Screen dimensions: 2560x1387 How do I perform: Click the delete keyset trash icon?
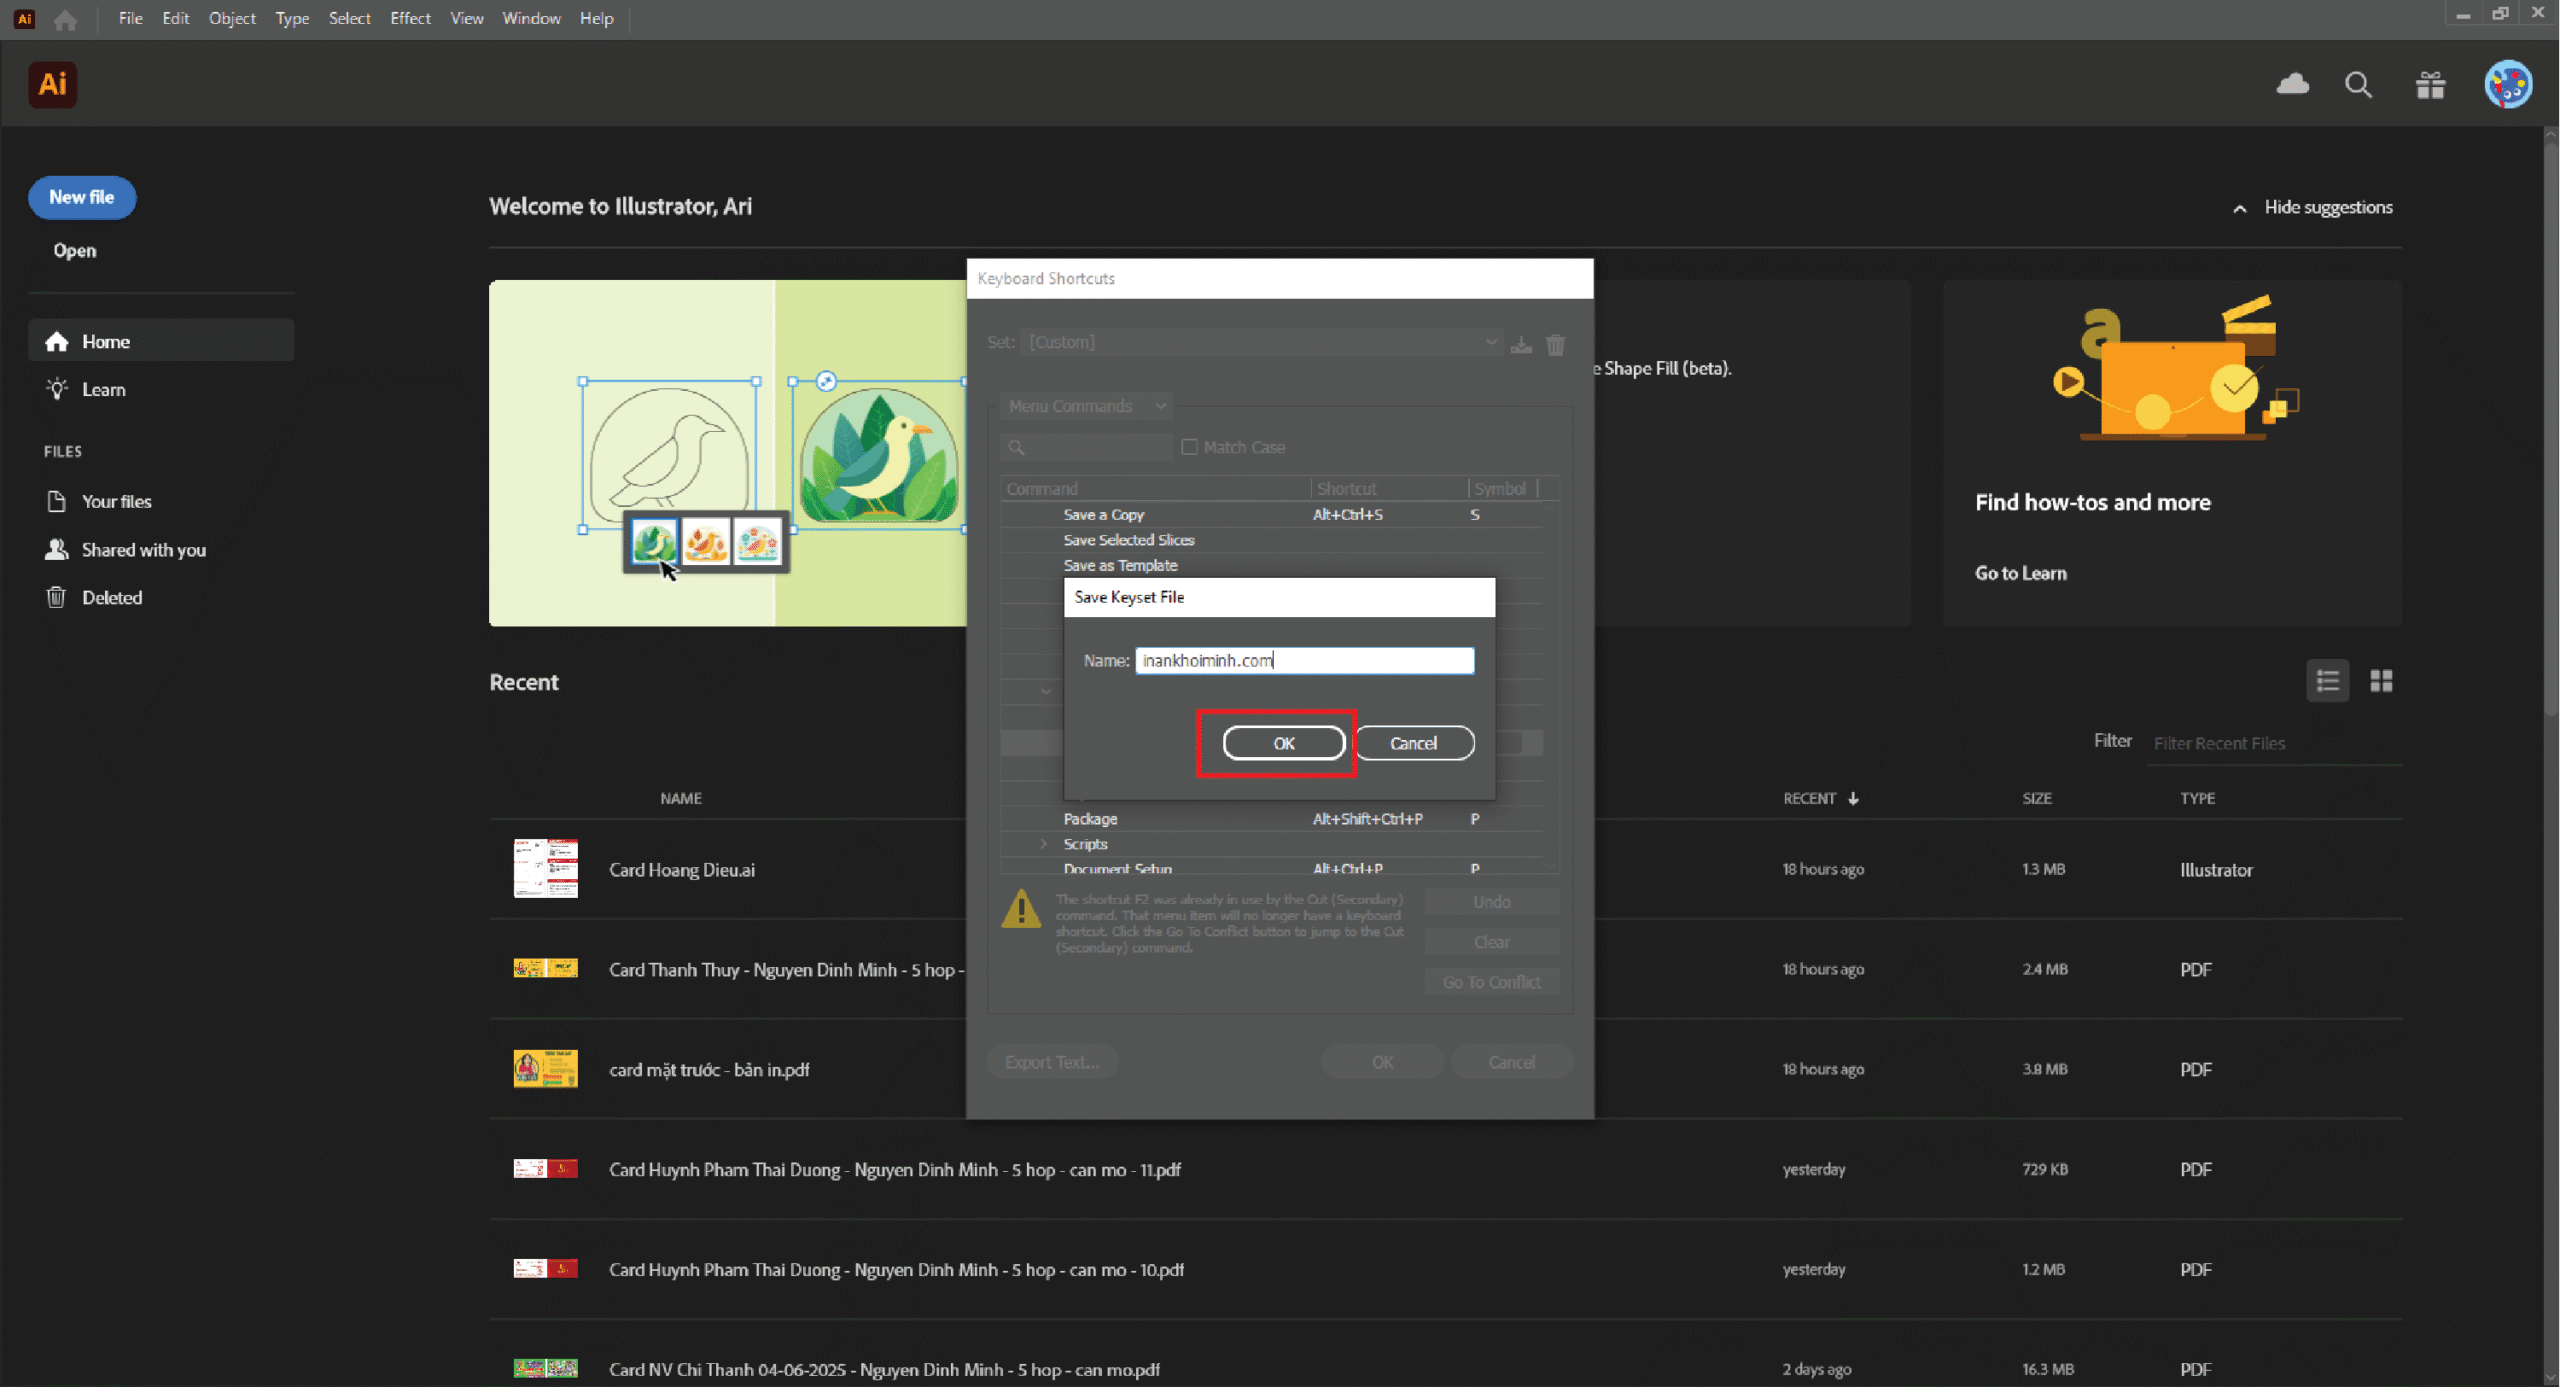tap(1555, 345)
